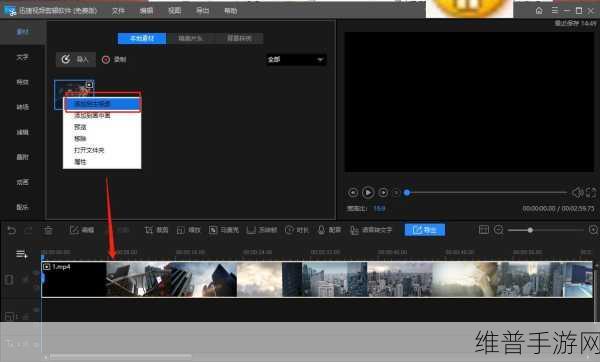Choose 添加到画中画 from the context menu
Screen dimensions: 600x362
(92, 115)
